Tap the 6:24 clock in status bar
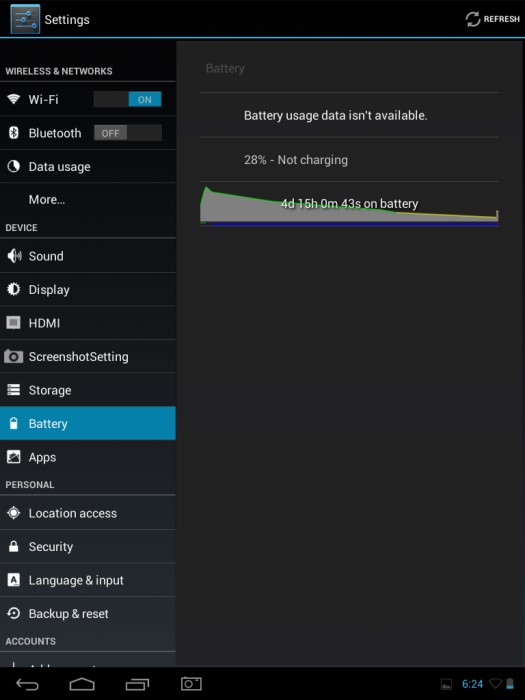The width and height of the screenshot is (525, 700). 472,684
